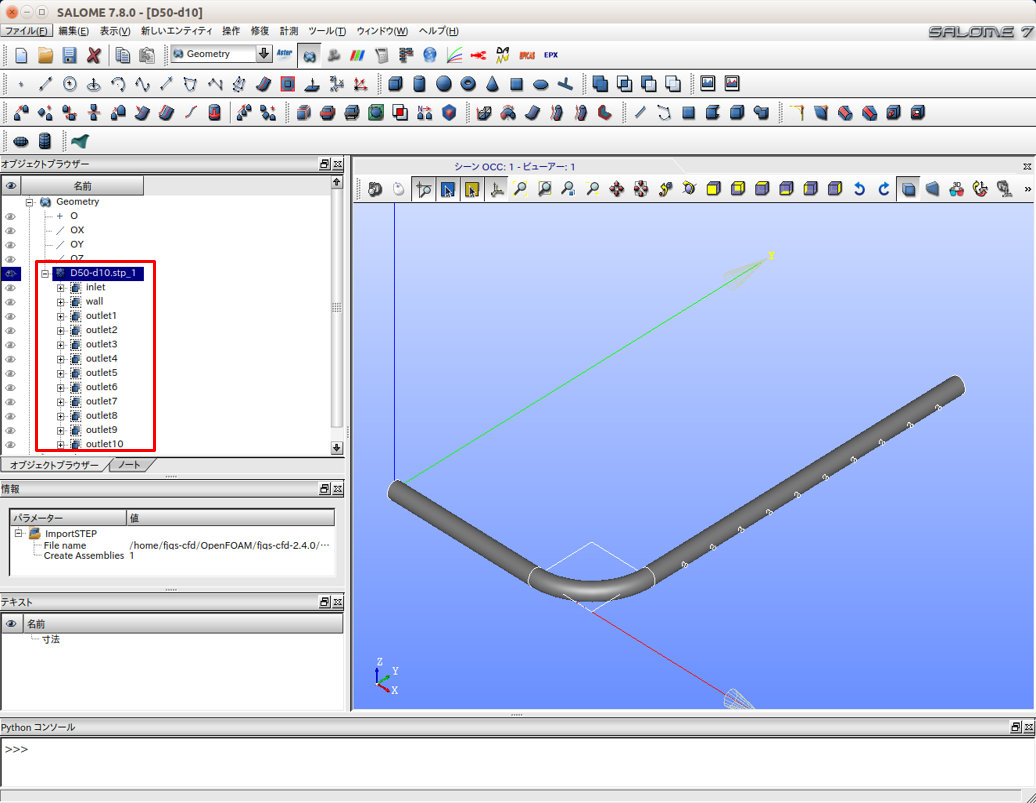Hide the D50-d10.stp_1 object via eye icon
Image resolution: width=1036 pixels, height=803 pixels.
point(11,273)
